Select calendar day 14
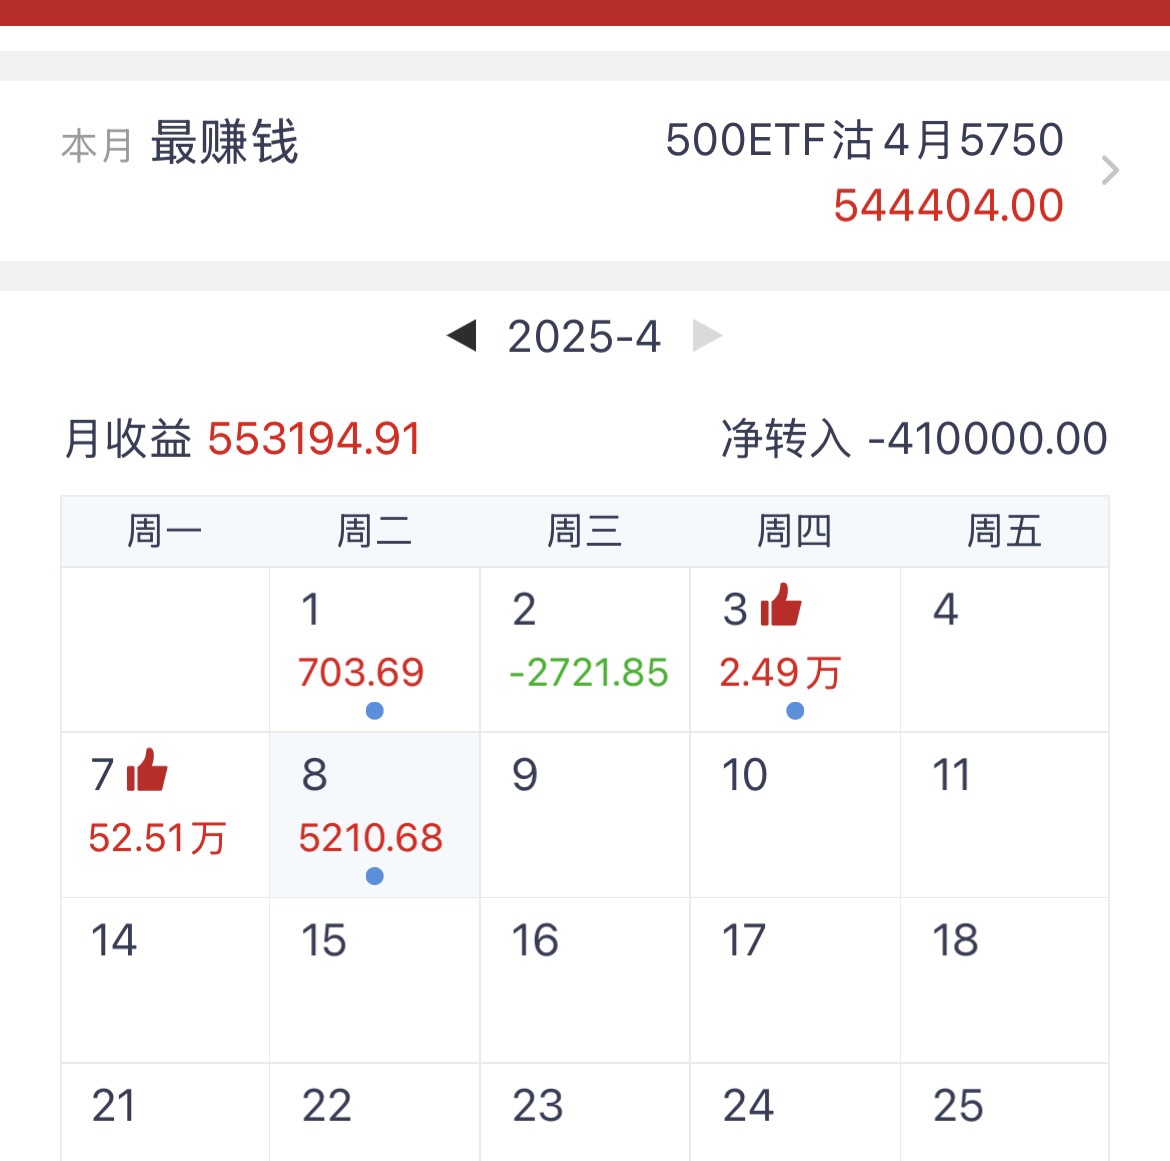The image size is (1170, 1161). point(165,980)
